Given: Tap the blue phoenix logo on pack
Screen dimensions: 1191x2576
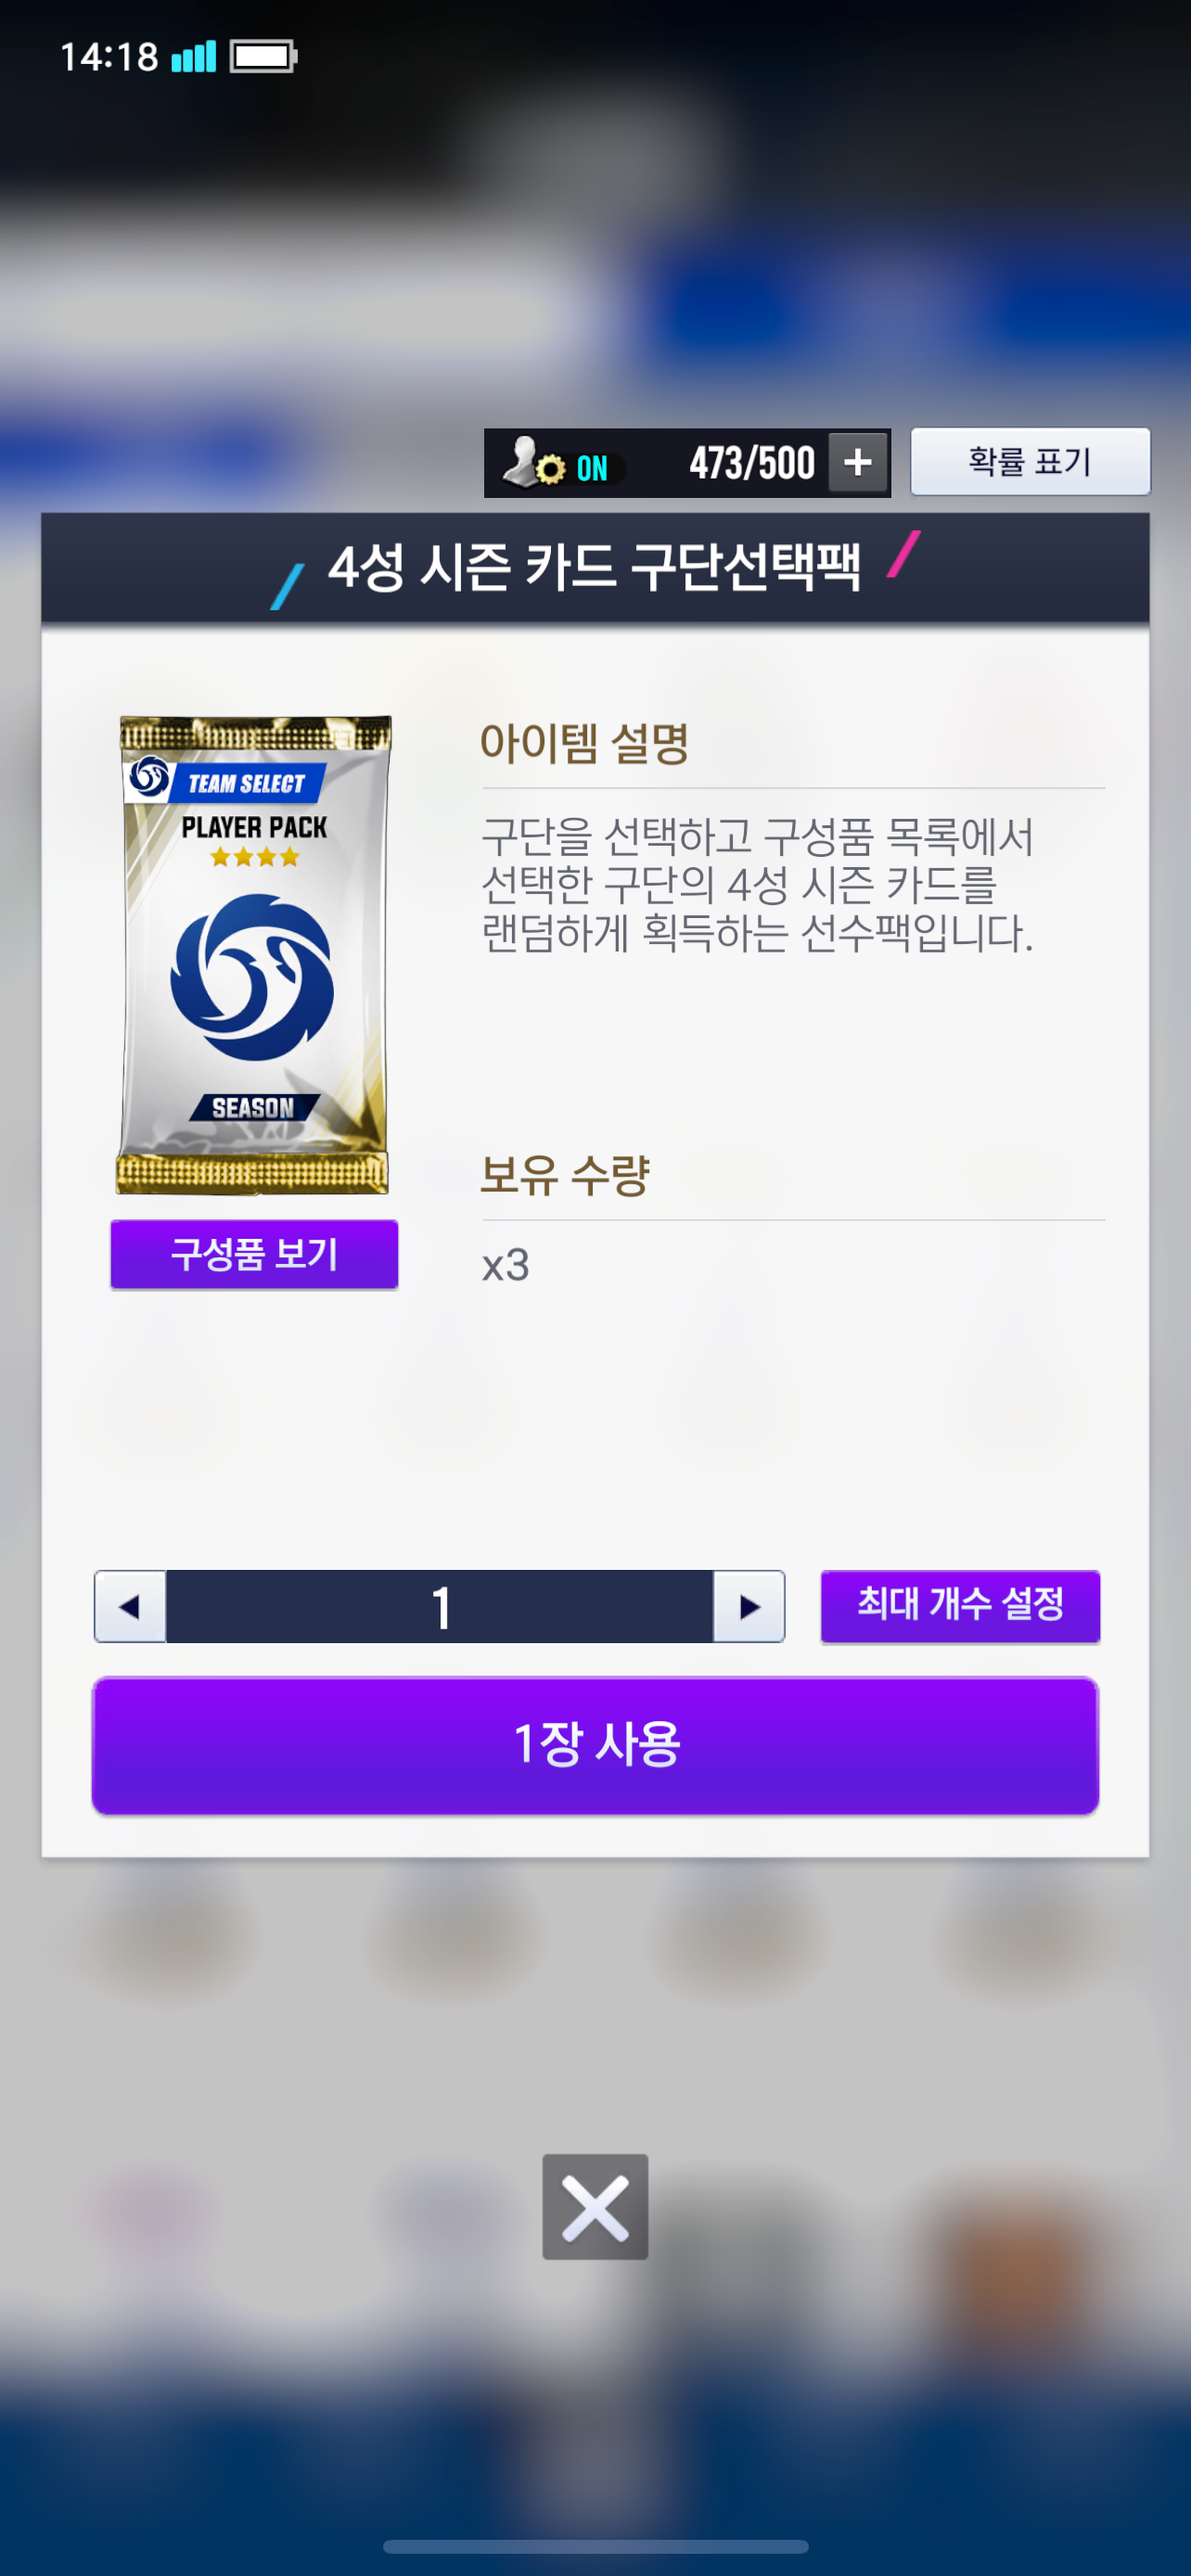Looking at the screenshot, I should coord(252,977).
